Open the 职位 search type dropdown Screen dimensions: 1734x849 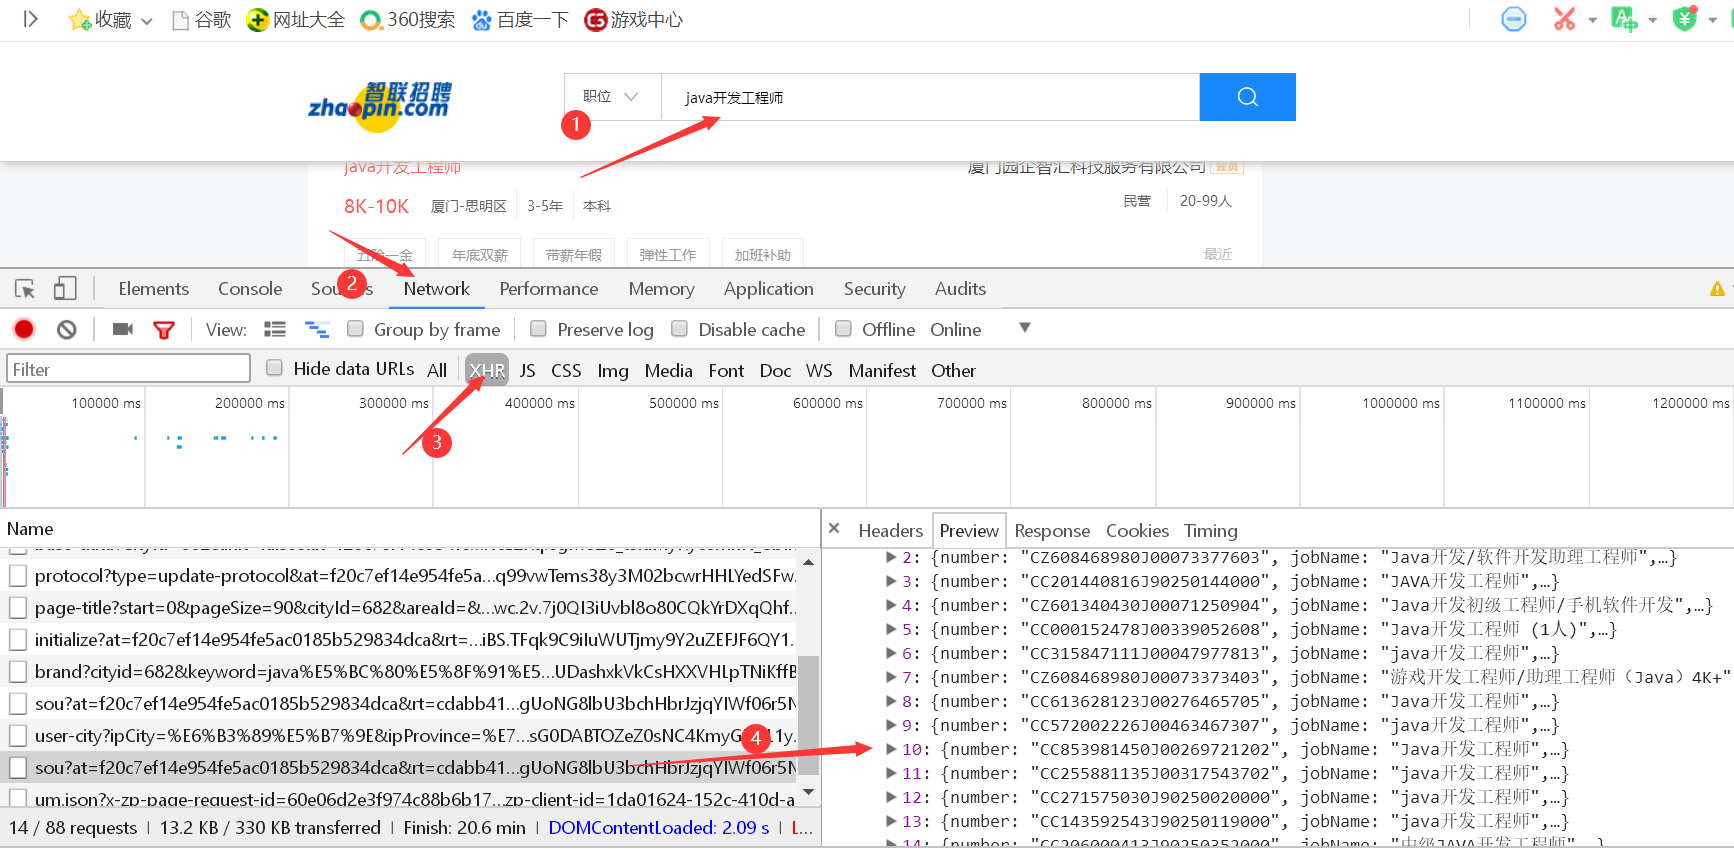(x=612, y=97)
